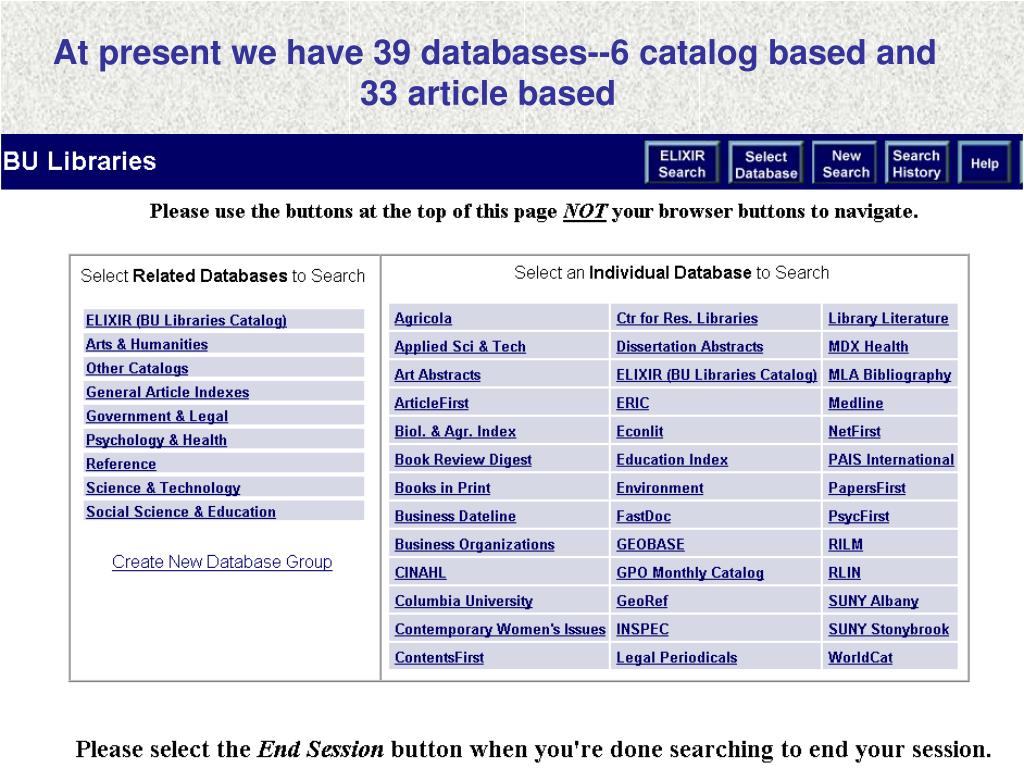The image size is (1024, 768).
Task: Select the CINAHL database
Action: click(x=420, y=573)
